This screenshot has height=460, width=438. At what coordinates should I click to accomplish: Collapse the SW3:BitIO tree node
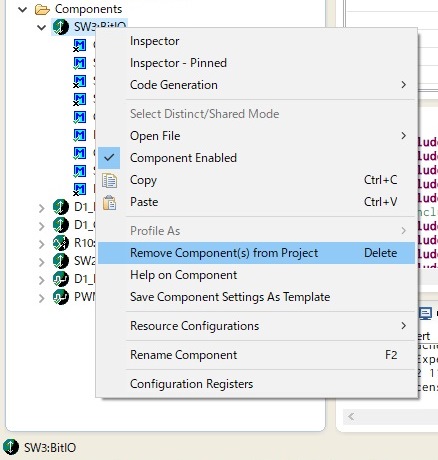click(x=42, y=27)
